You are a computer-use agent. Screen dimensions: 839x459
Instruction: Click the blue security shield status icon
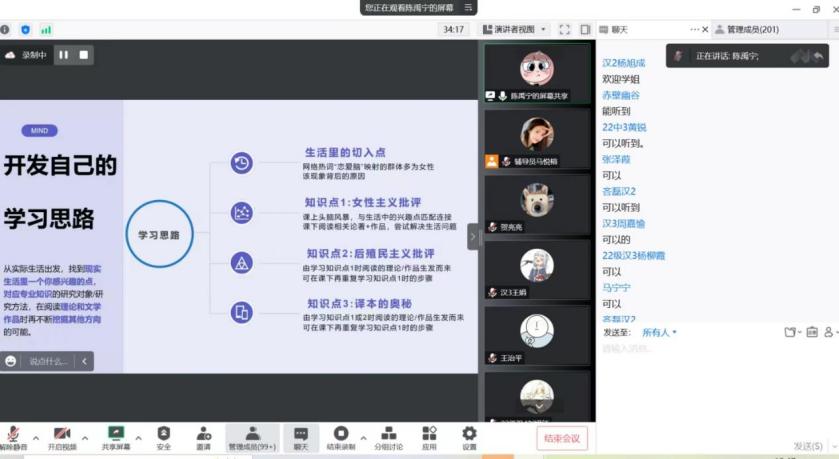[25, 30]
